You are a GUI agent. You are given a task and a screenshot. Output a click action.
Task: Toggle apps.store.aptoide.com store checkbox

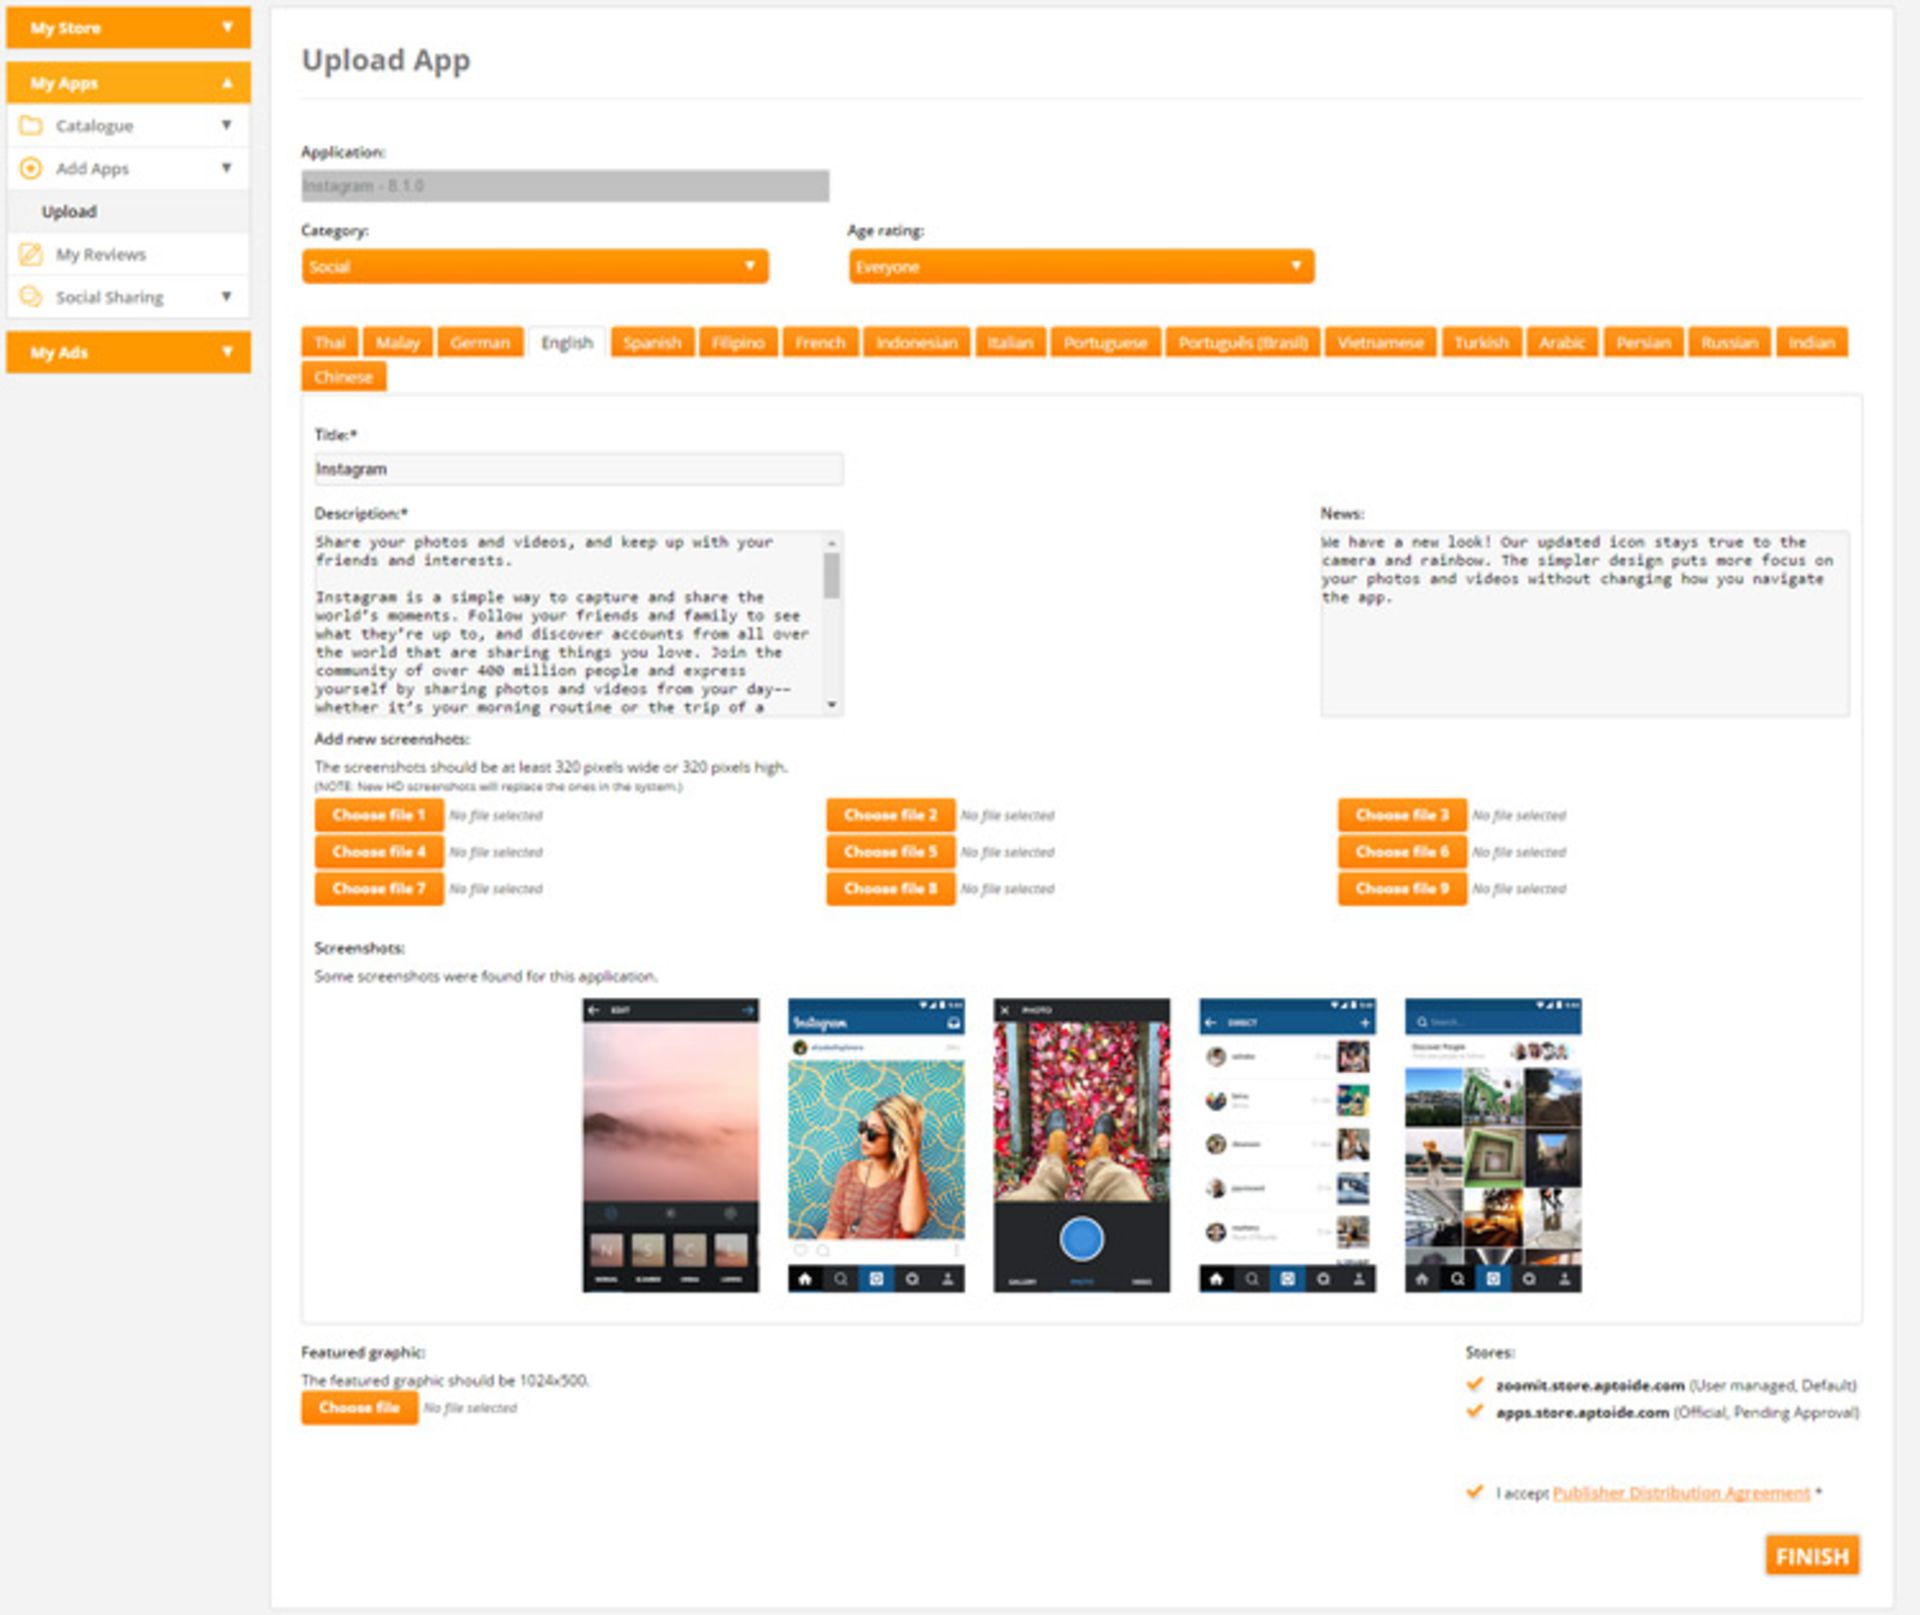[x=1474, y=1411]
